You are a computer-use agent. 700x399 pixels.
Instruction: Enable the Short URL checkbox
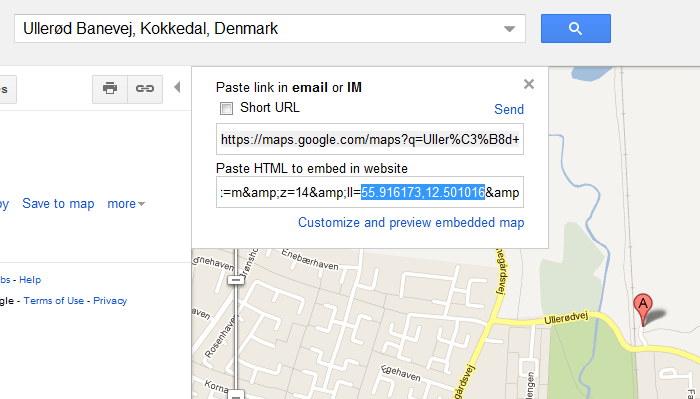(226, 108)
